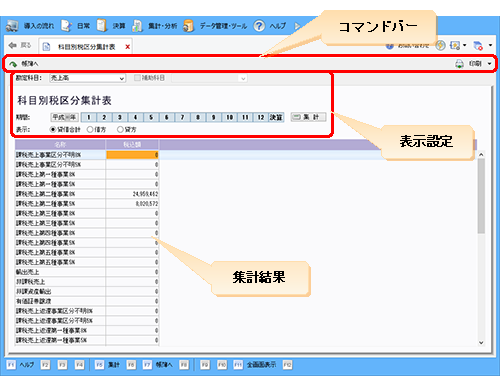Enable the 補助科目 checkbox
This screenshot has height=376, width=500.
click(137, 78)
